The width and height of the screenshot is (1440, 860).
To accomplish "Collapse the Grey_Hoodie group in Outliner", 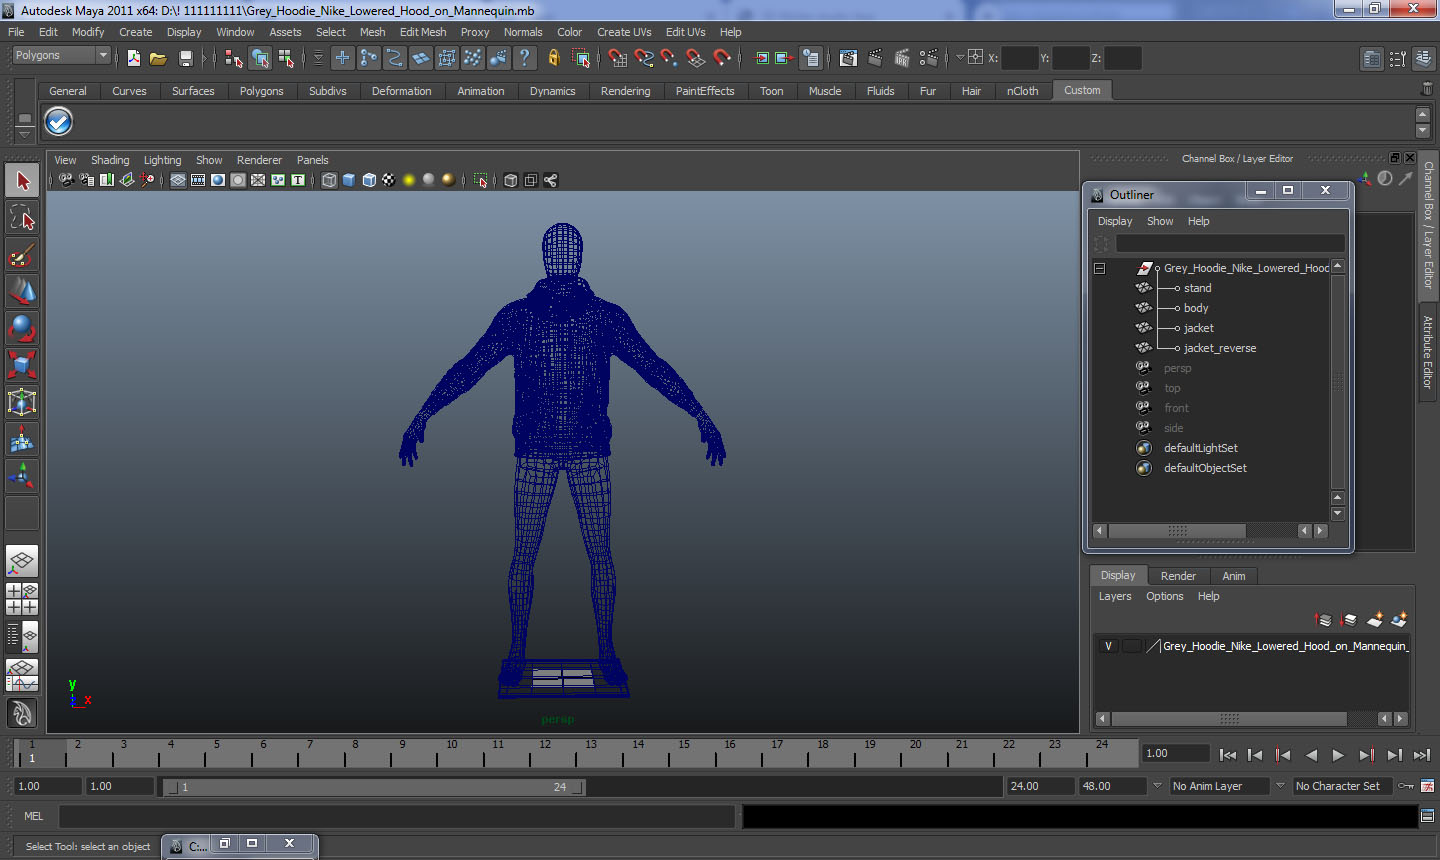I will point(1099,268).
